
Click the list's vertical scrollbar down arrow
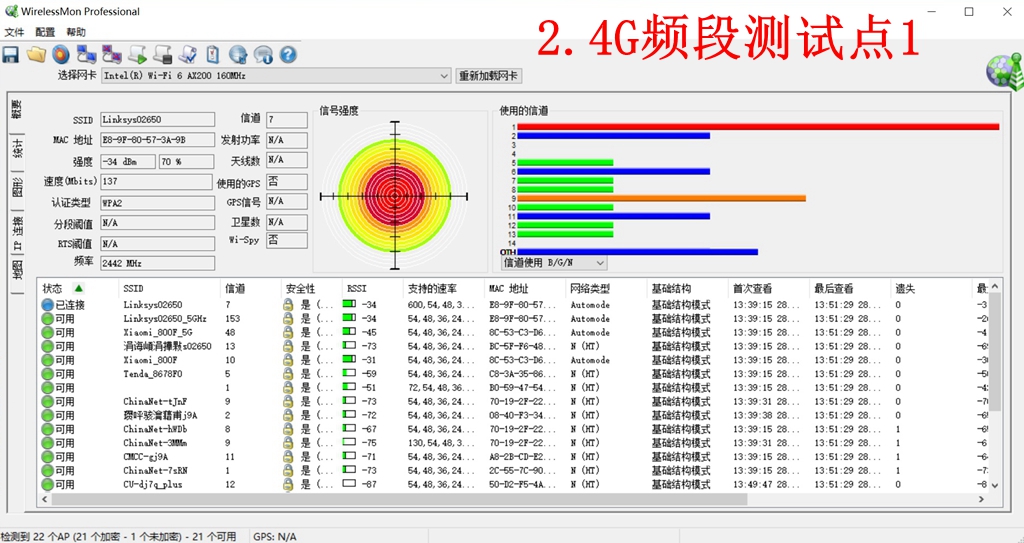(x=995, y=485)
